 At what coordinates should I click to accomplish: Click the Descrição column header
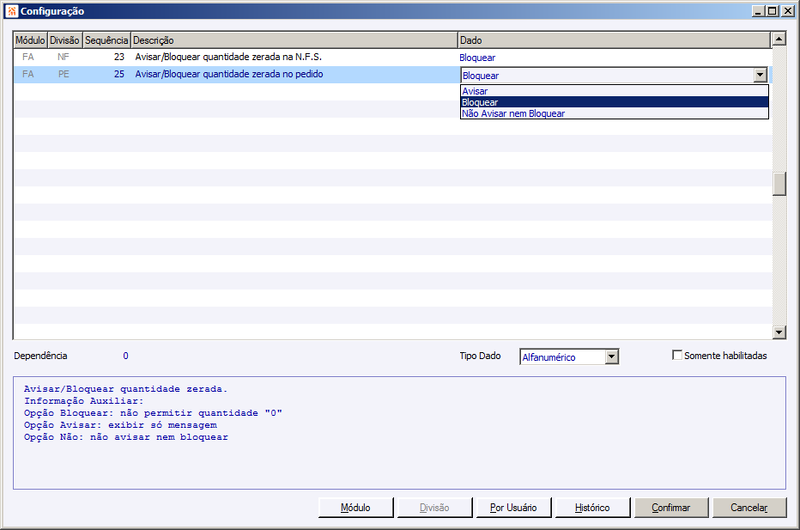(294, 40)
